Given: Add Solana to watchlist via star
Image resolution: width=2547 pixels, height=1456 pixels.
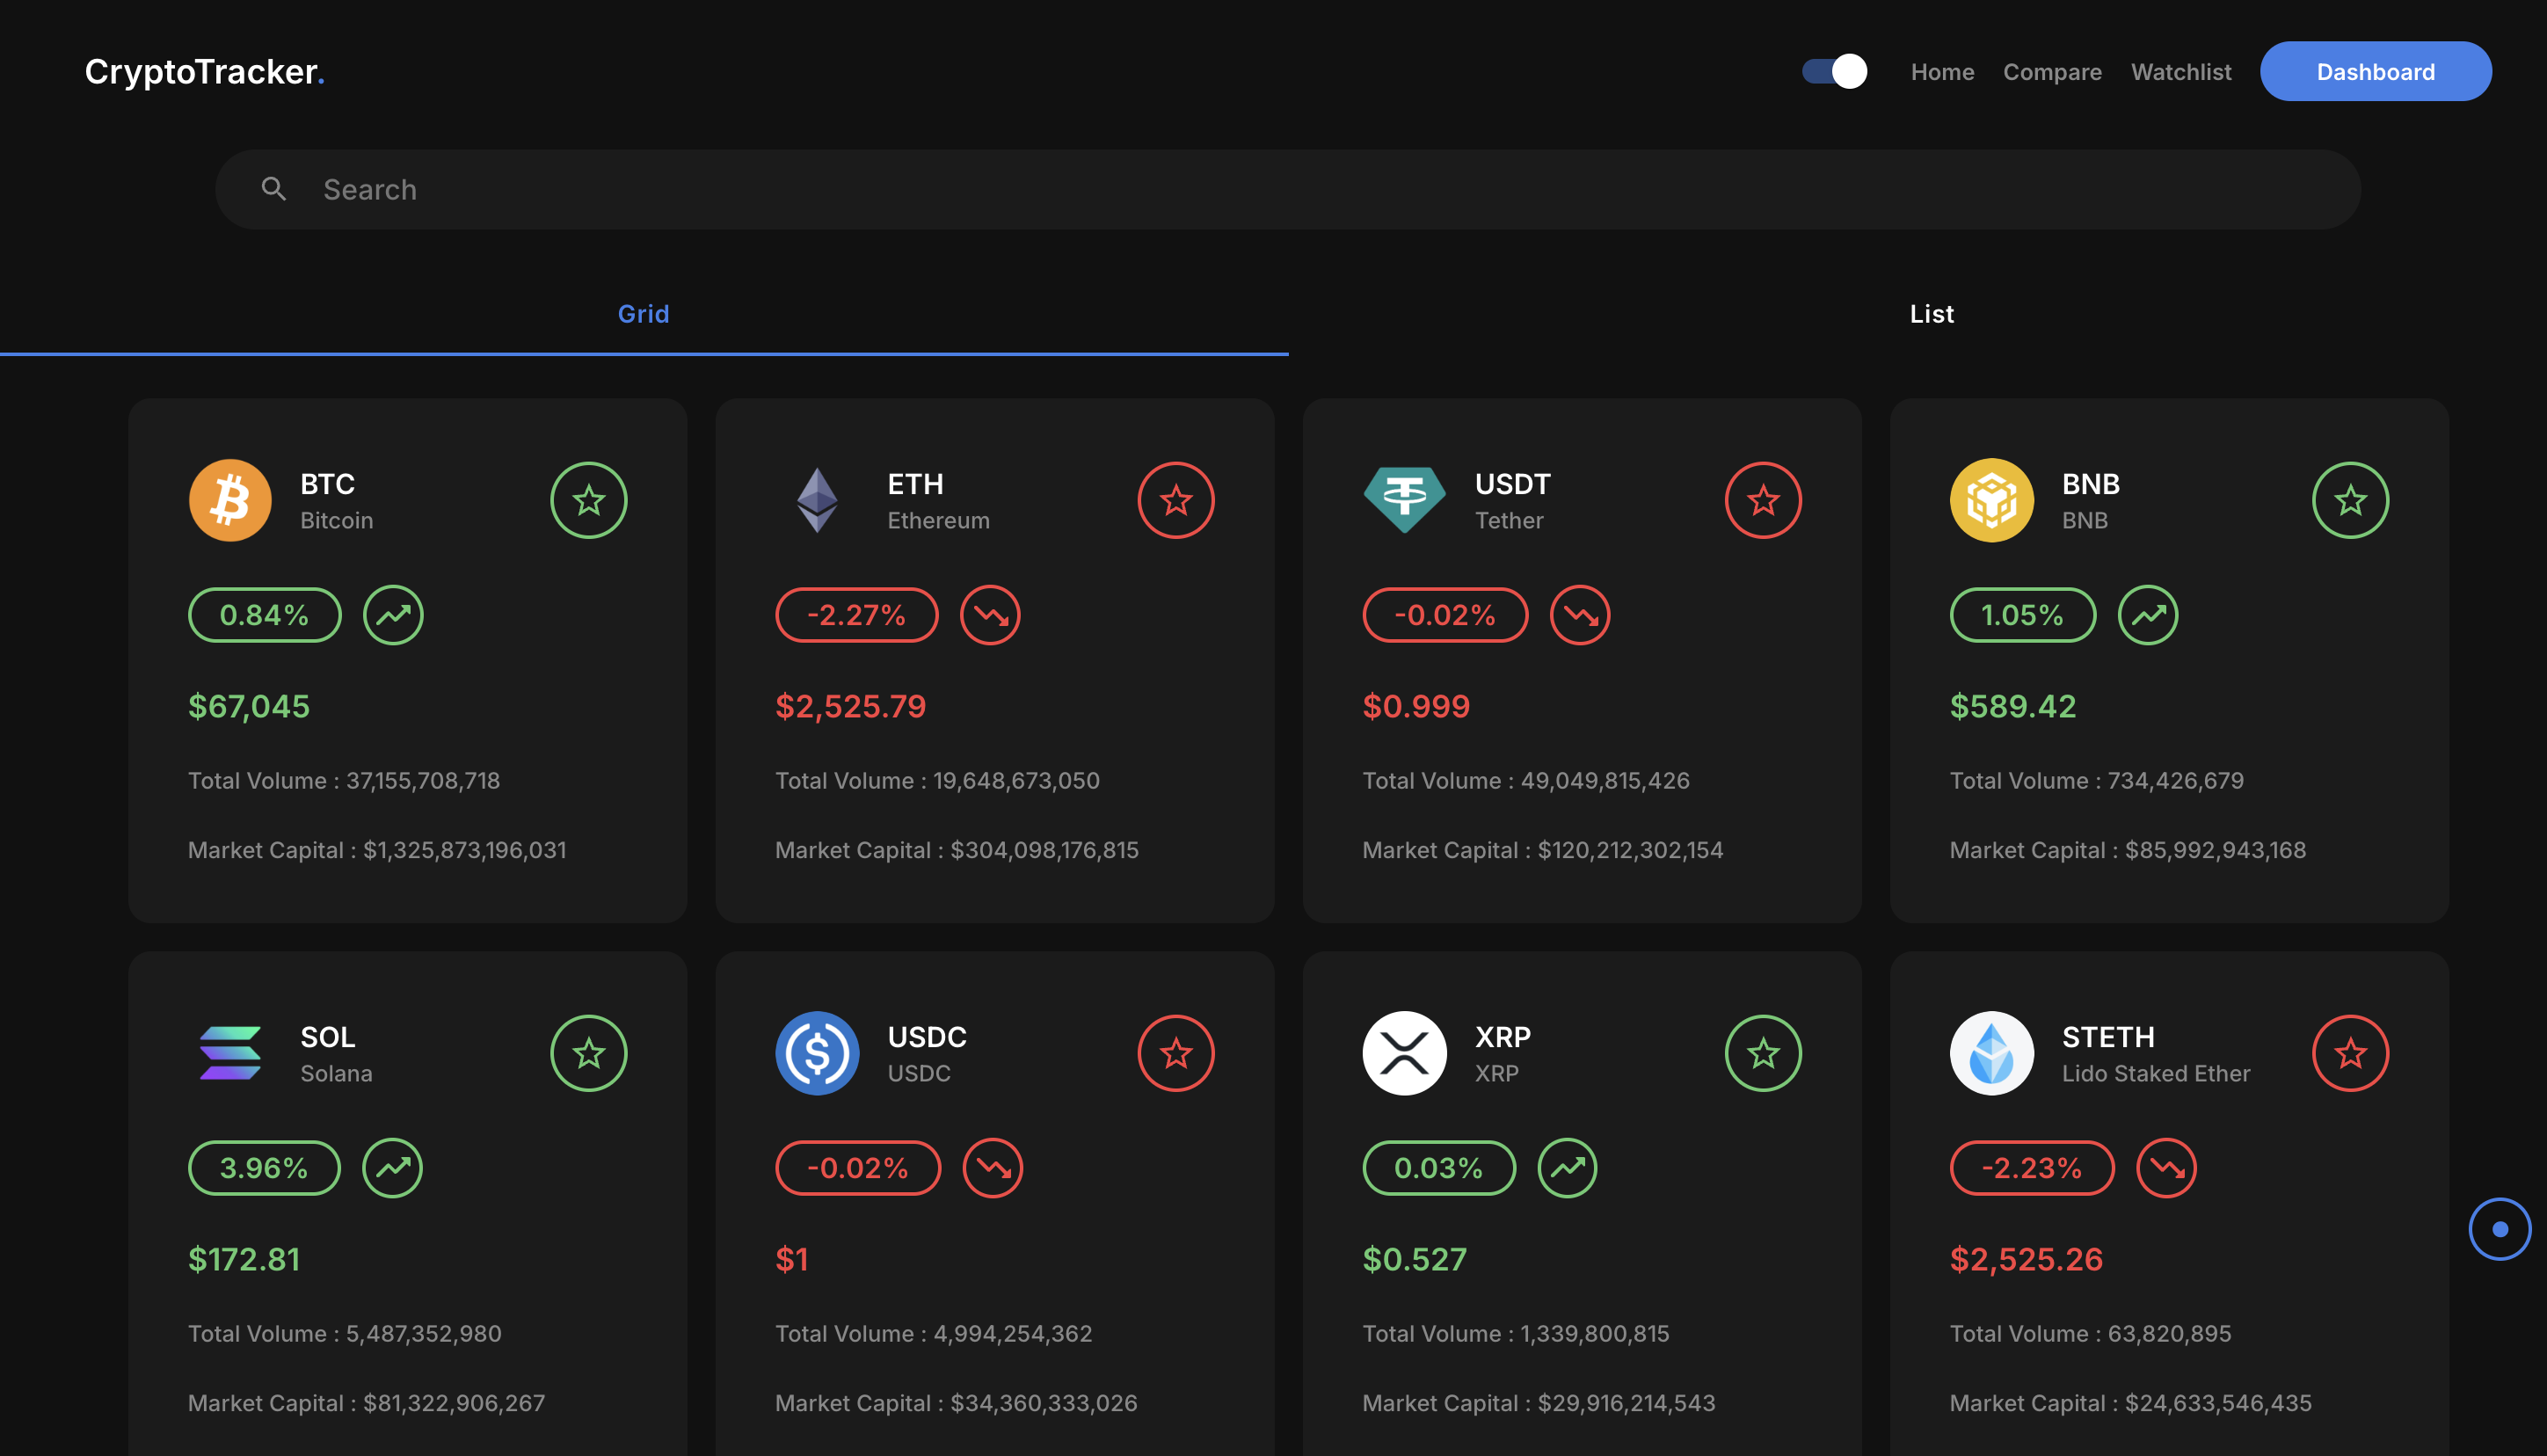Looking at the screenshot, I should [x=588, y=1053].
